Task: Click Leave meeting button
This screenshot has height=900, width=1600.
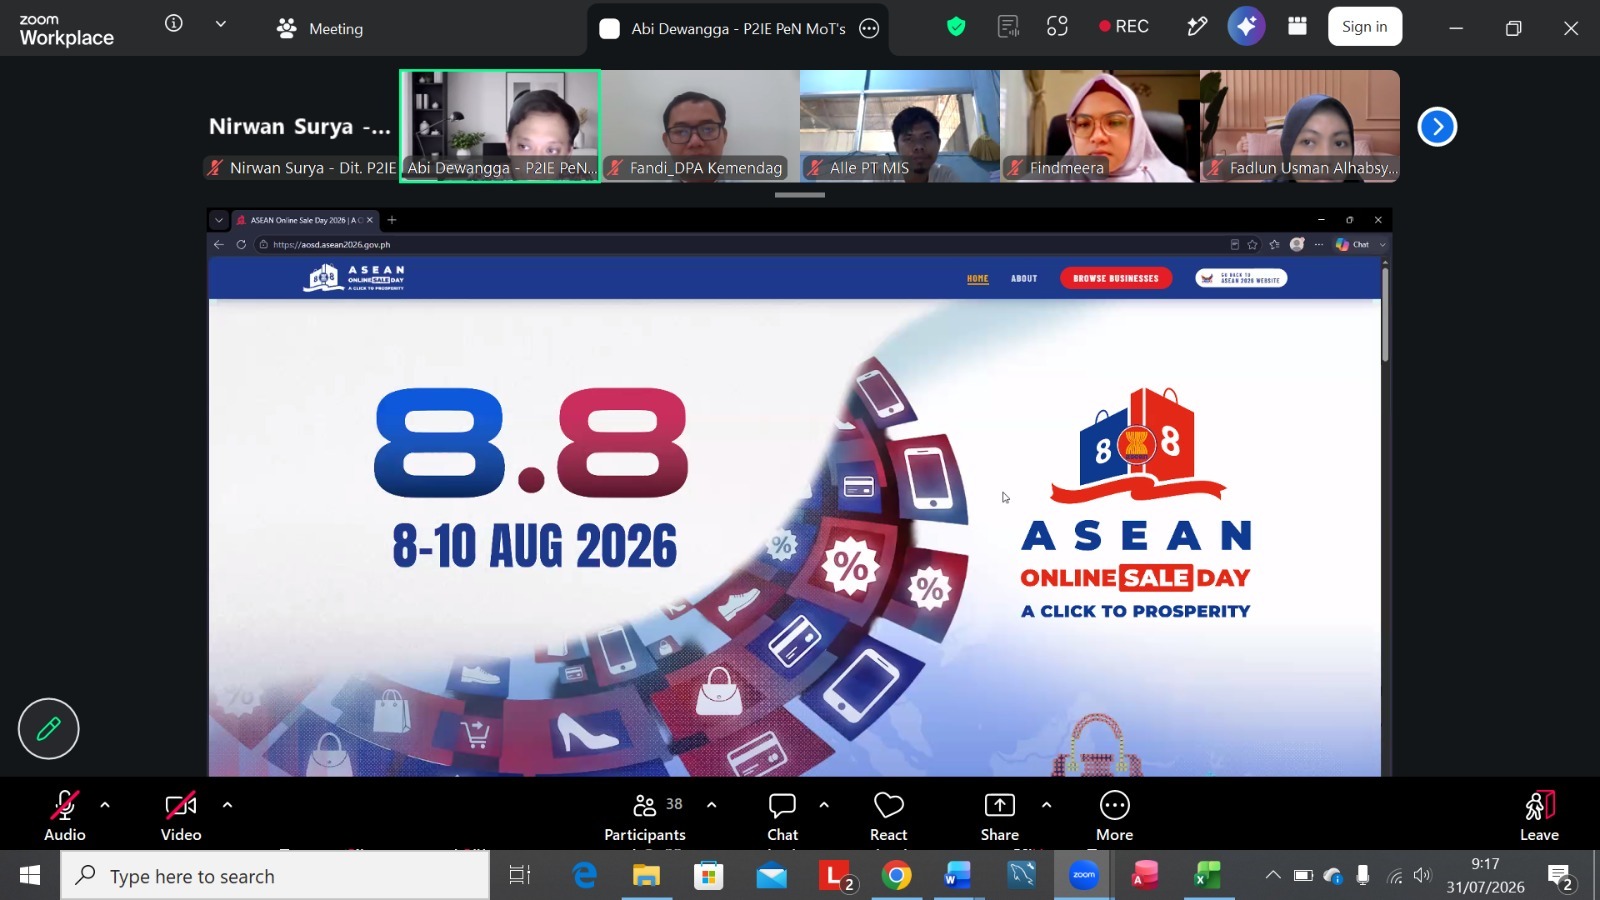Action: tap(1539, 817)
